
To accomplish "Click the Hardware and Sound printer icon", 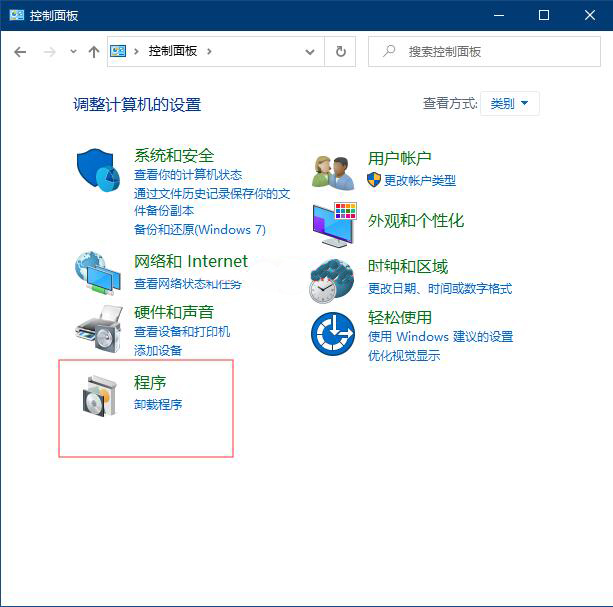I will pyautogui.click(x=99, y=329).
